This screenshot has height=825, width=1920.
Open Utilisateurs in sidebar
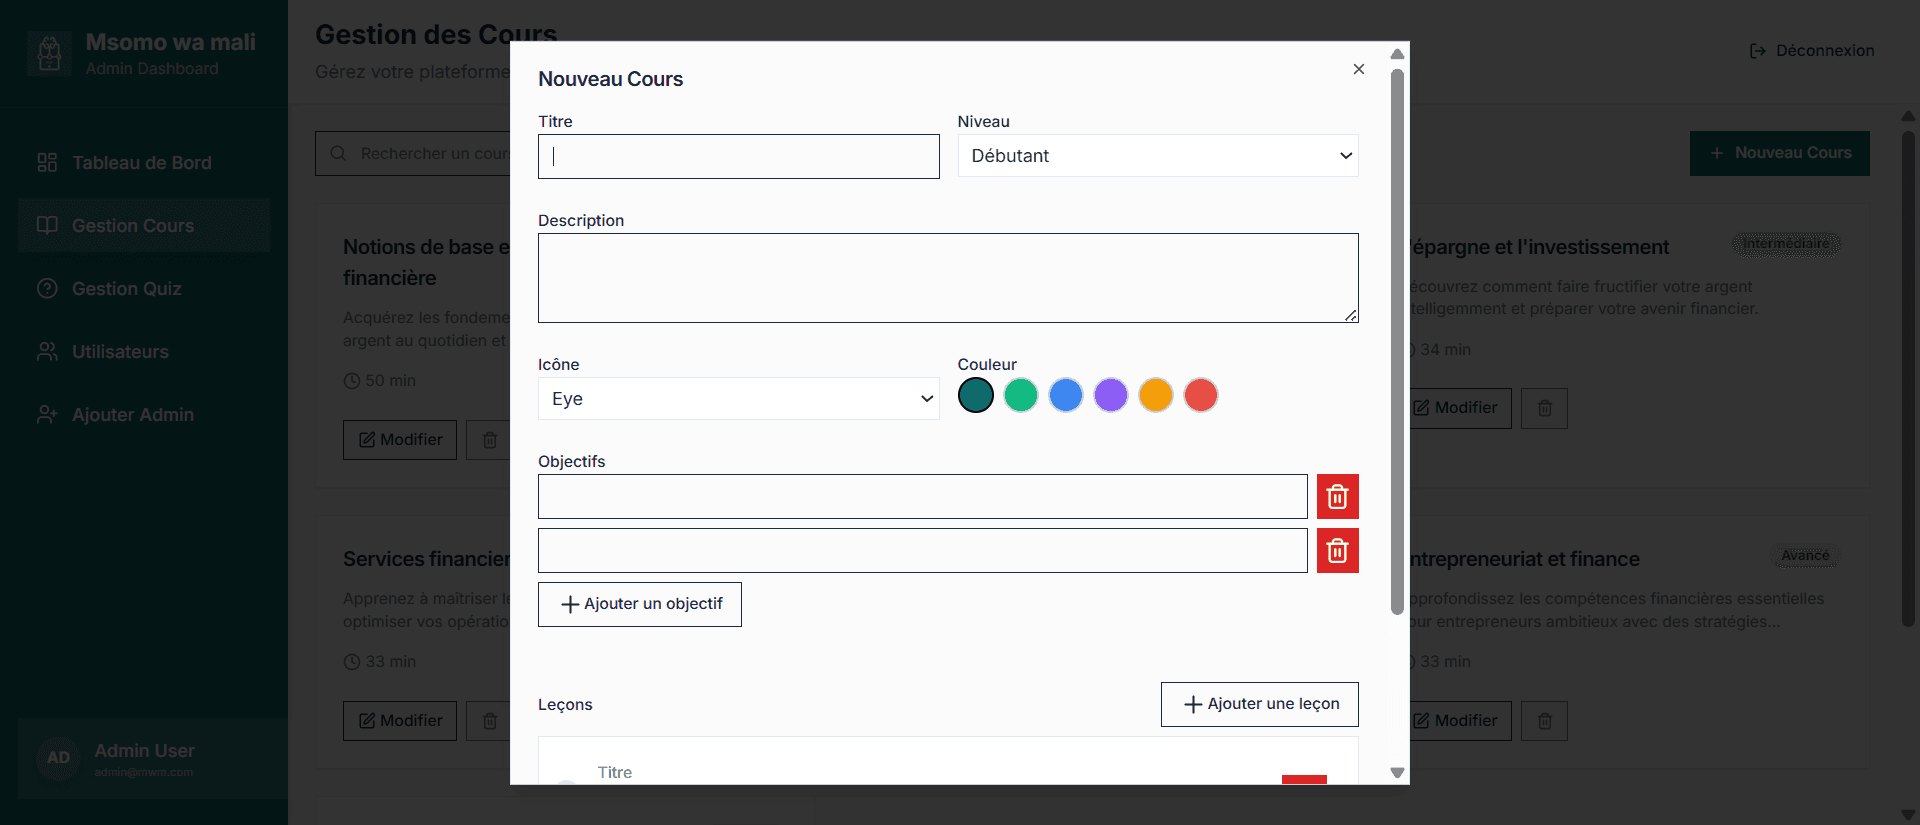point(144,352)
